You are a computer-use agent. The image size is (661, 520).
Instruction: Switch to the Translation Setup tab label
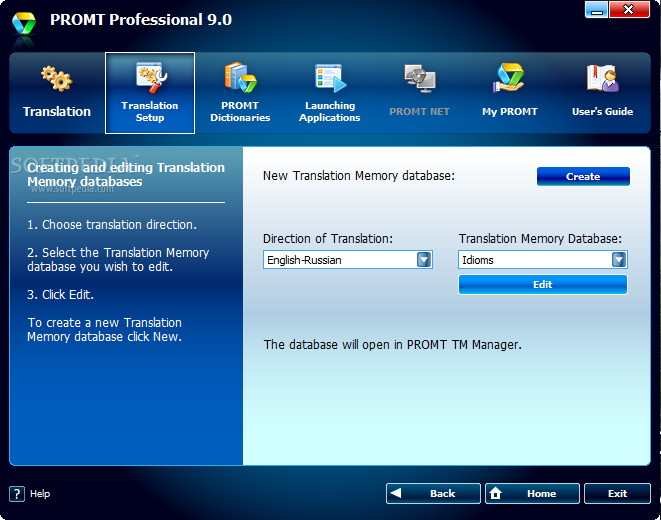150,111
